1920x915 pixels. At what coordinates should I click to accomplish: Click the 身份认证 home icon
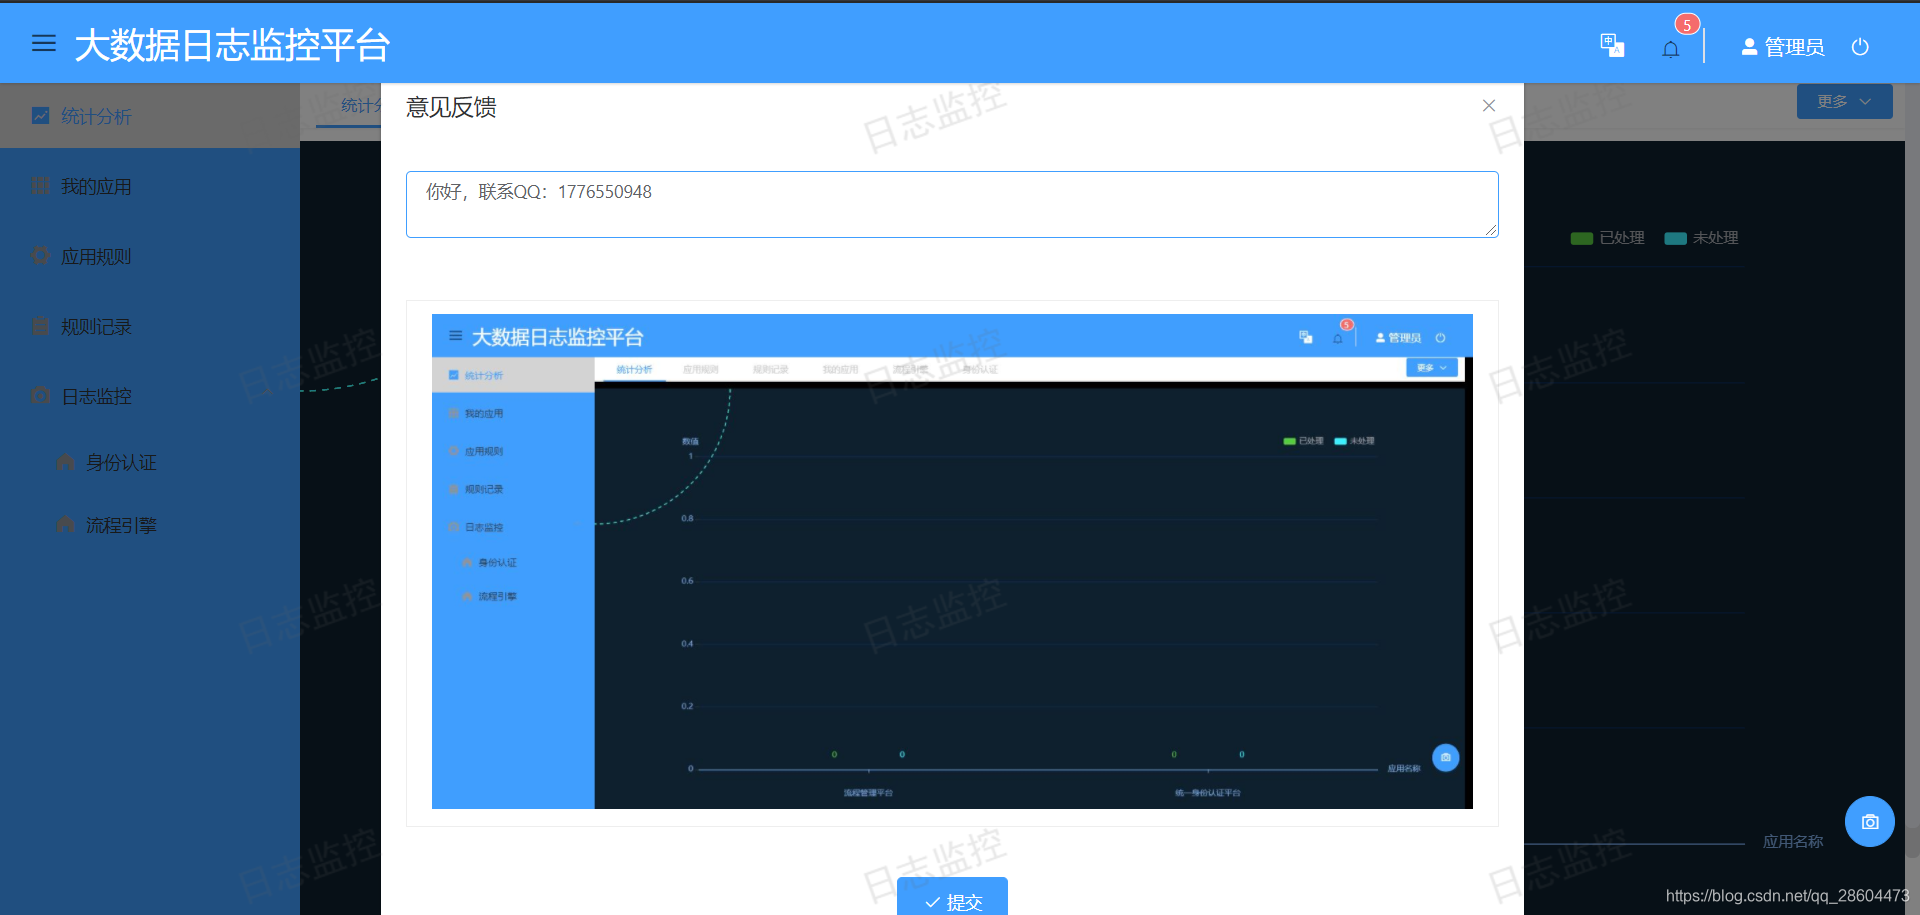65,462
